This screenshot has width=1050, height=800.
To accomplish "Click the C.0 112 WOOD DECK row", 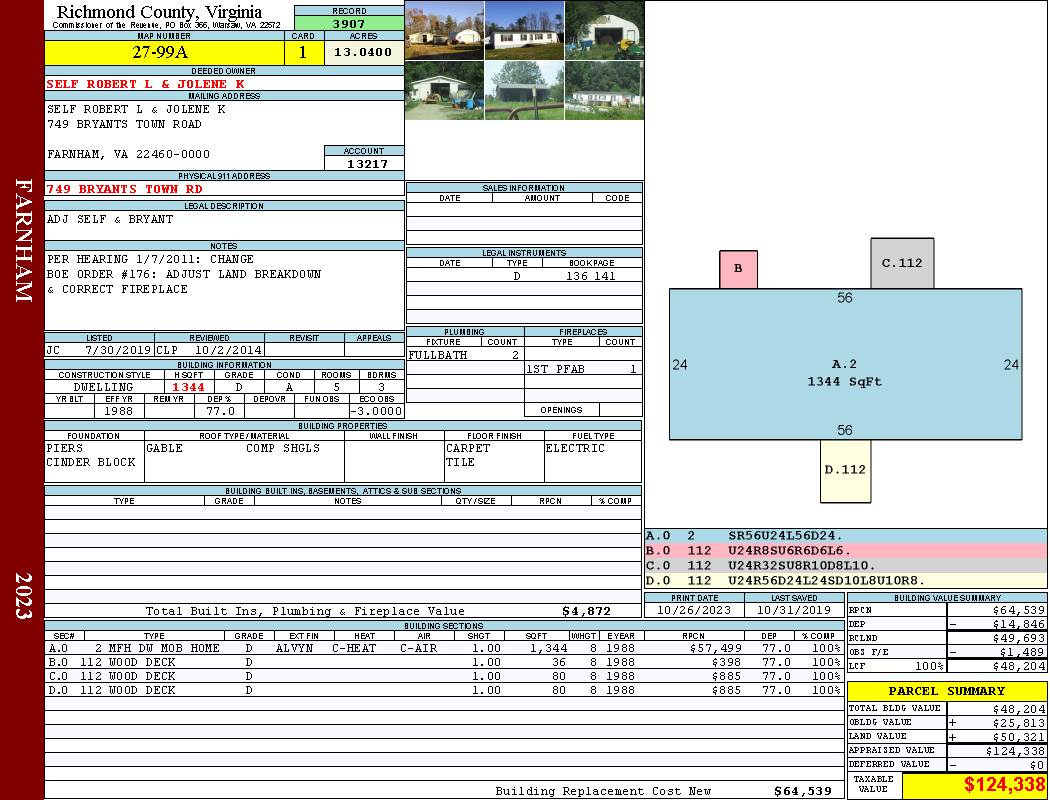I will [444, 676].
